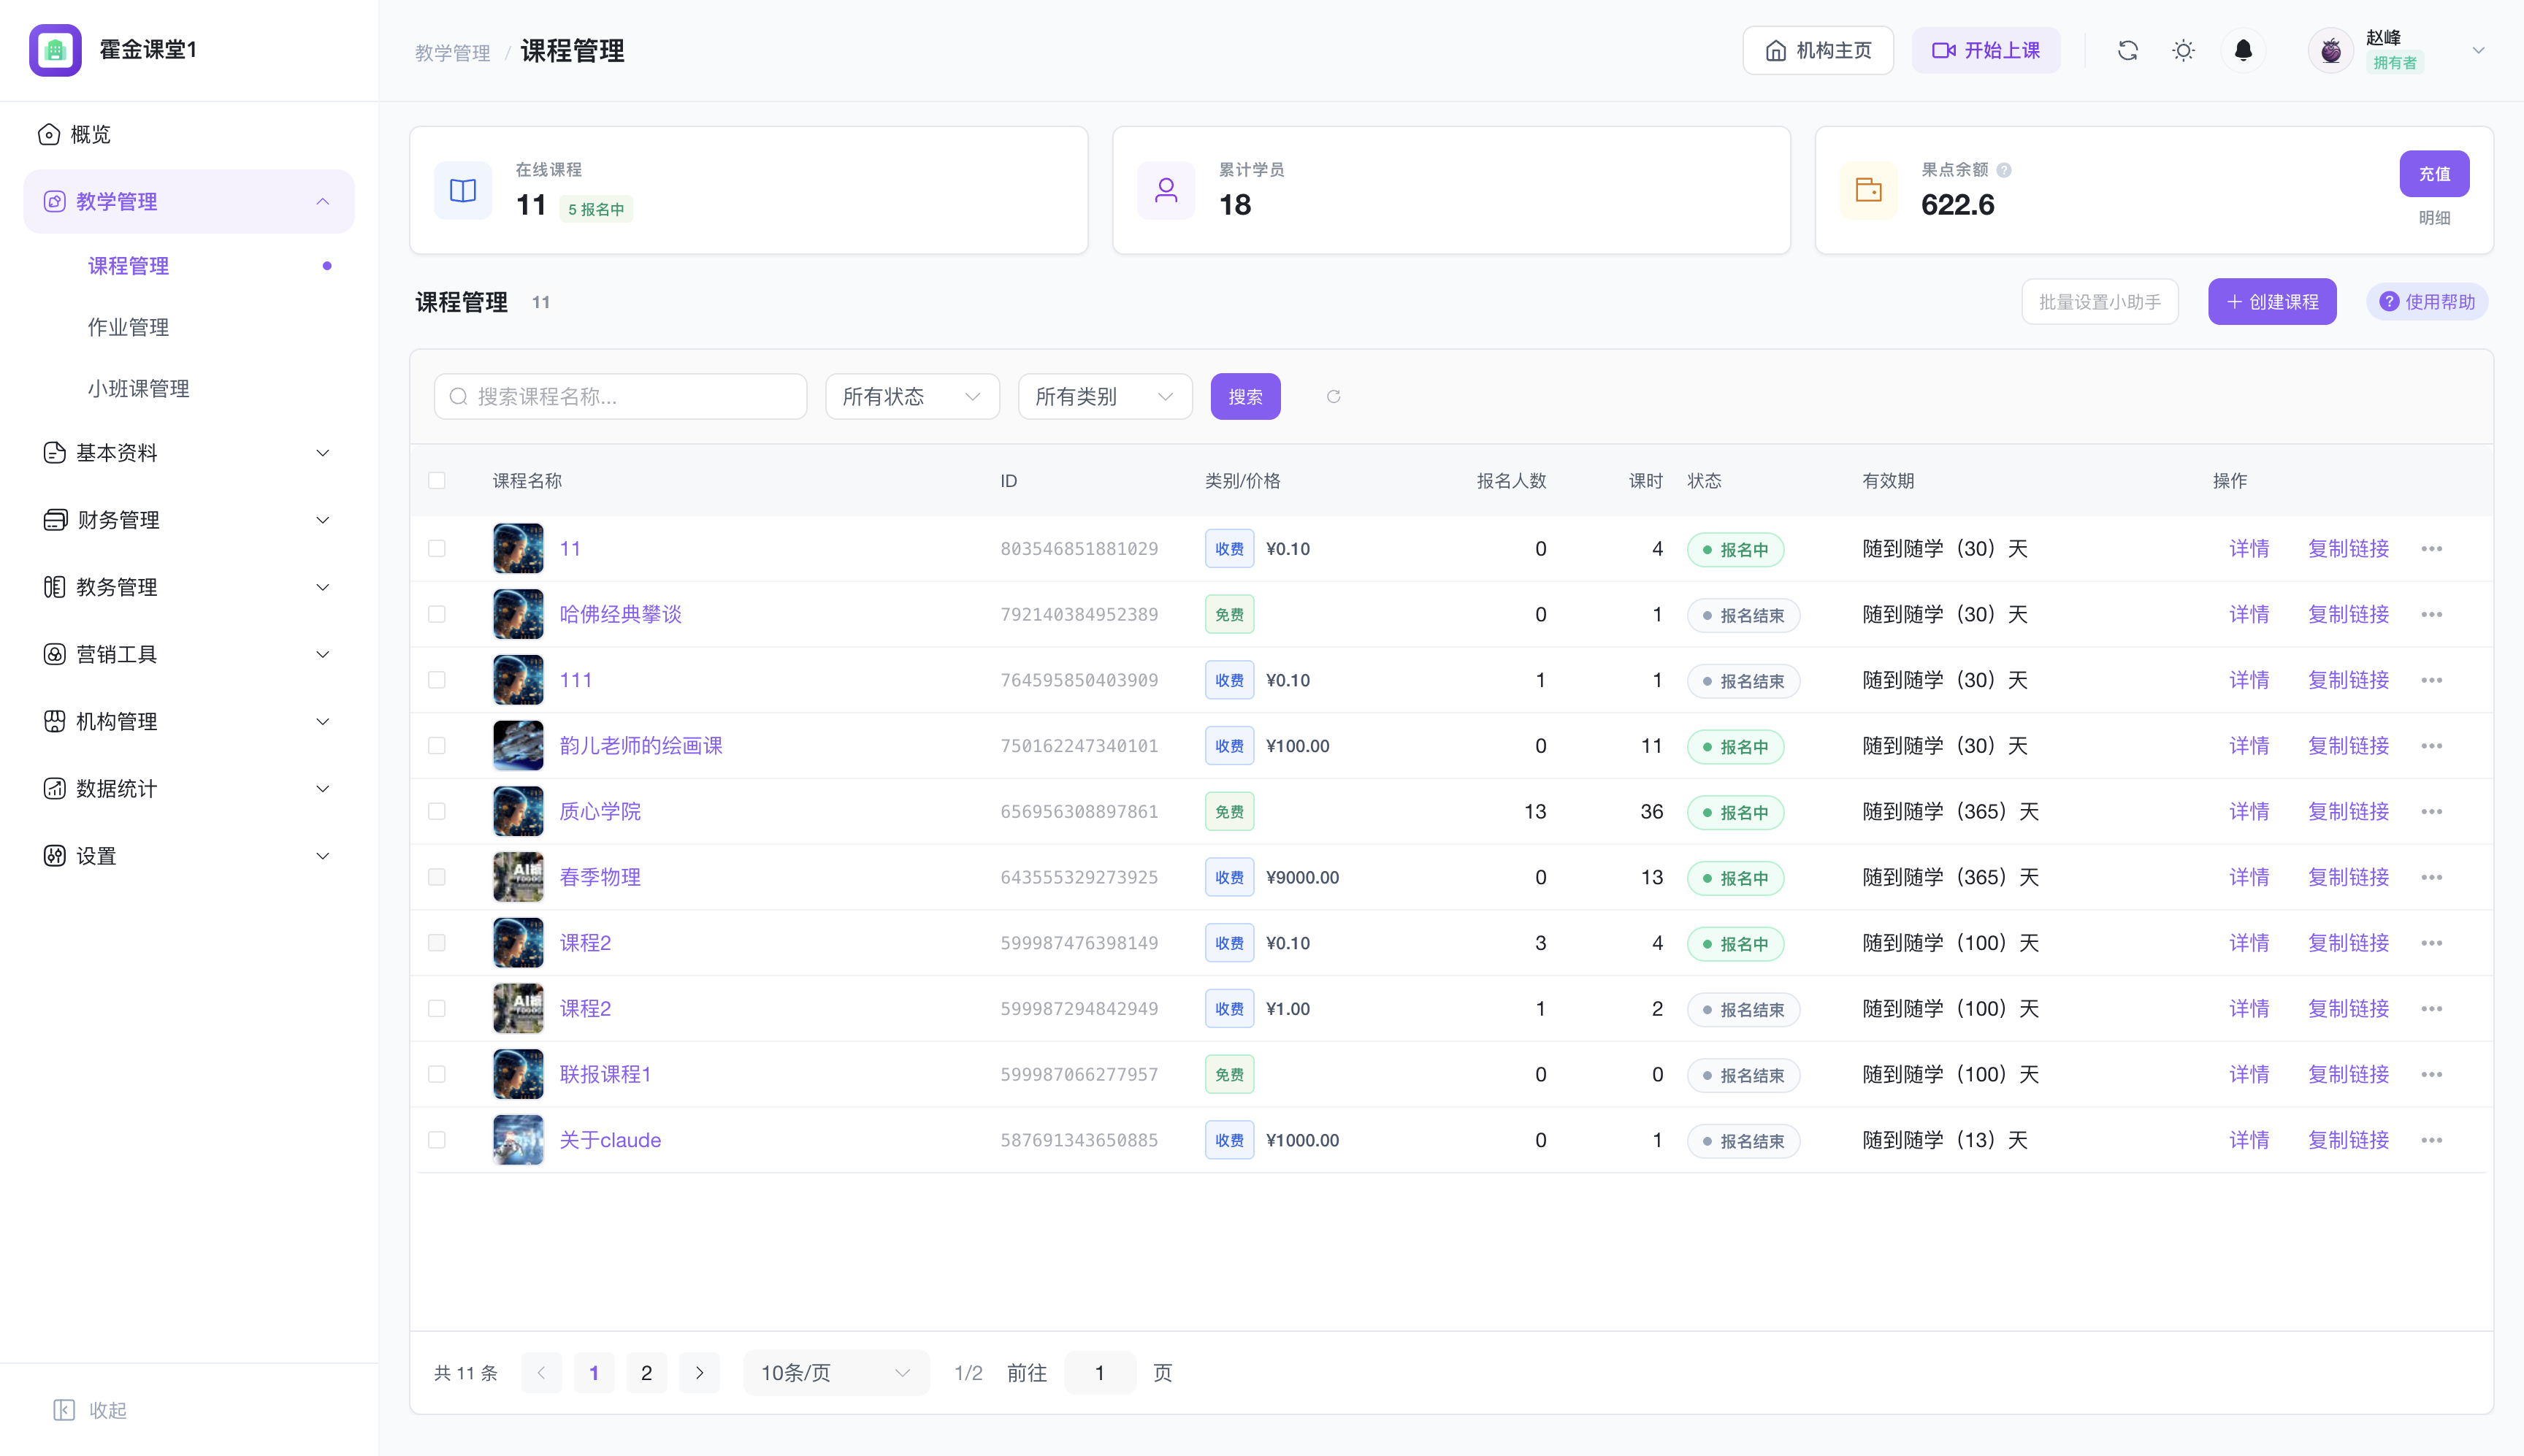Viewport: 2524px width, 1456px height.
Task: Open the 10条/页 page size dropdown
Action: 836,1373
